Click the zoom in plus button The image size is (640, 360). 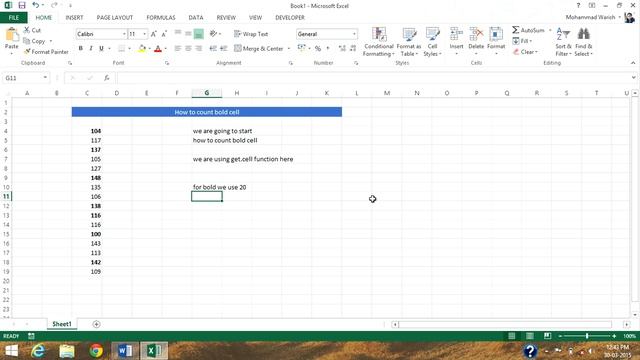coord(614,336)
